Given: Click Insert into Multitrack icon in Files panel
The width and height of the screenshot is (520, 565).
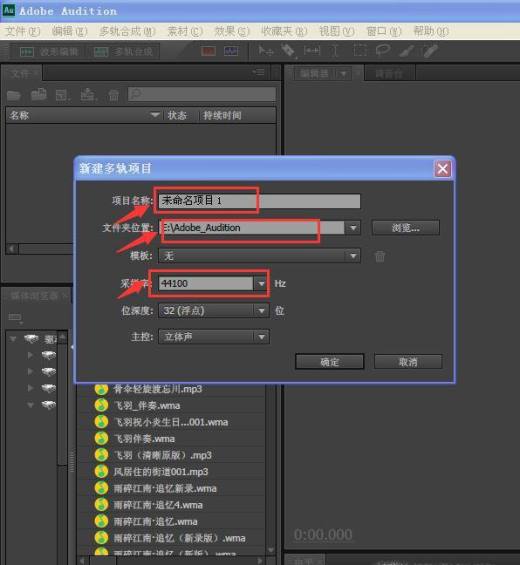Looking at the screenshot, I should pyautogui.click(x=88, y=95).
